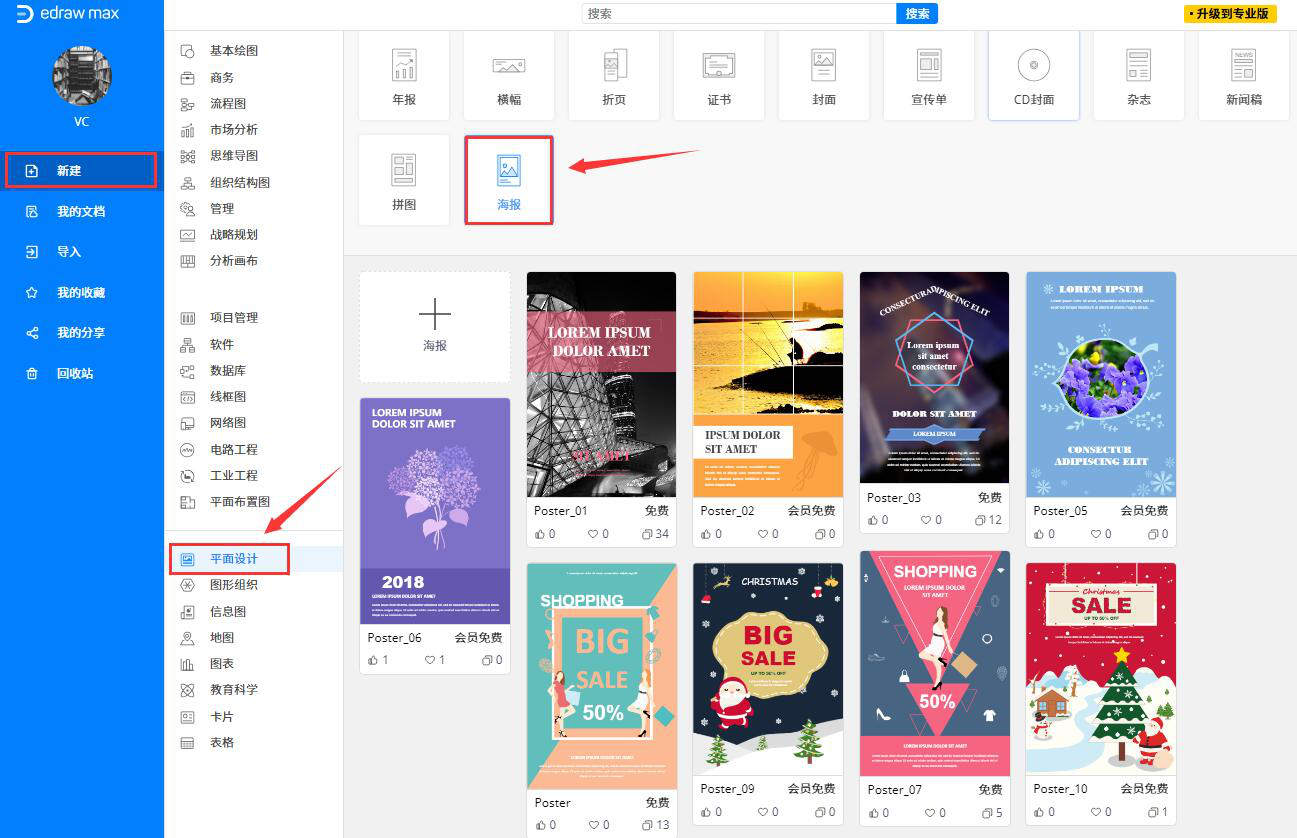The width and height of the screenshot is (1297, 838).
Task: Open 我的收藏 favorites
Action: [x=81, y=292]
